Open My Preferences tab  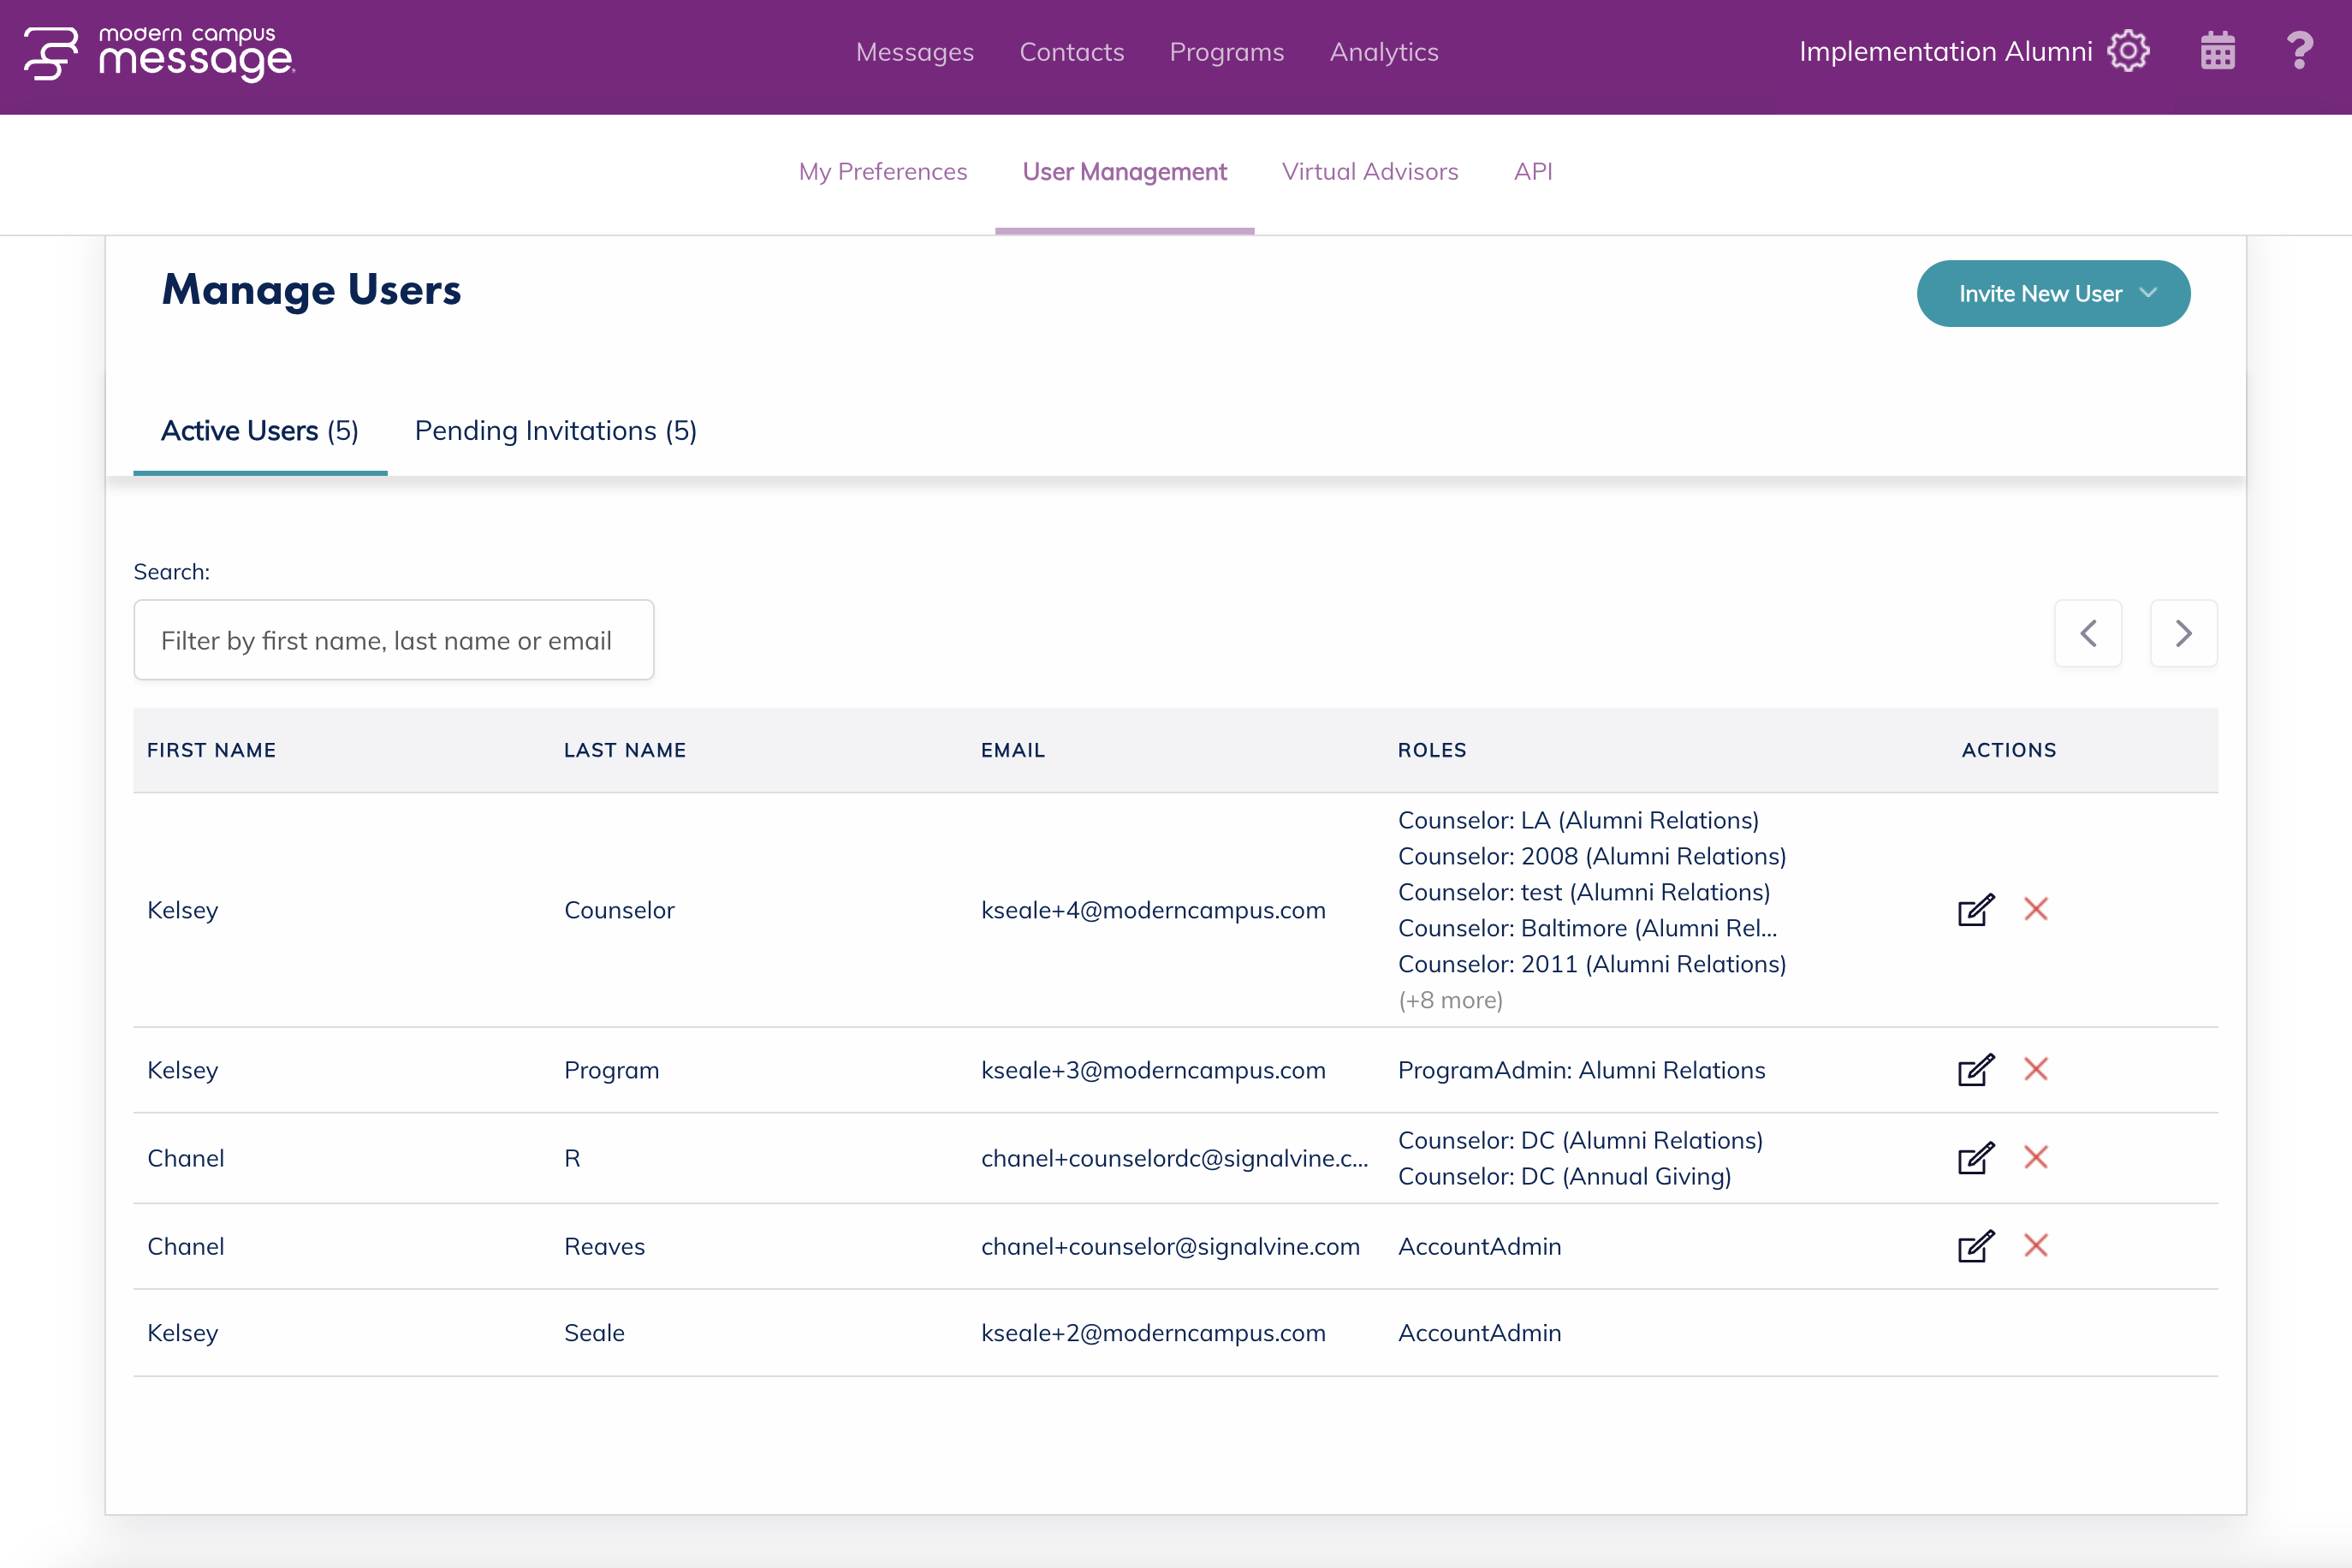pos(882,172)
